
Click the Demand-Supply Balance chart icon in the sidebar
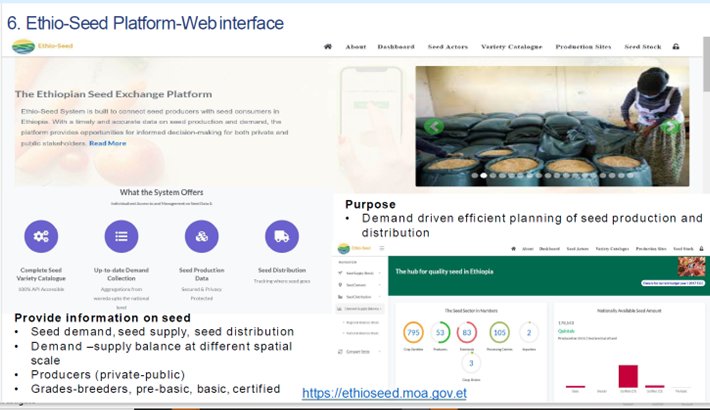340,309
